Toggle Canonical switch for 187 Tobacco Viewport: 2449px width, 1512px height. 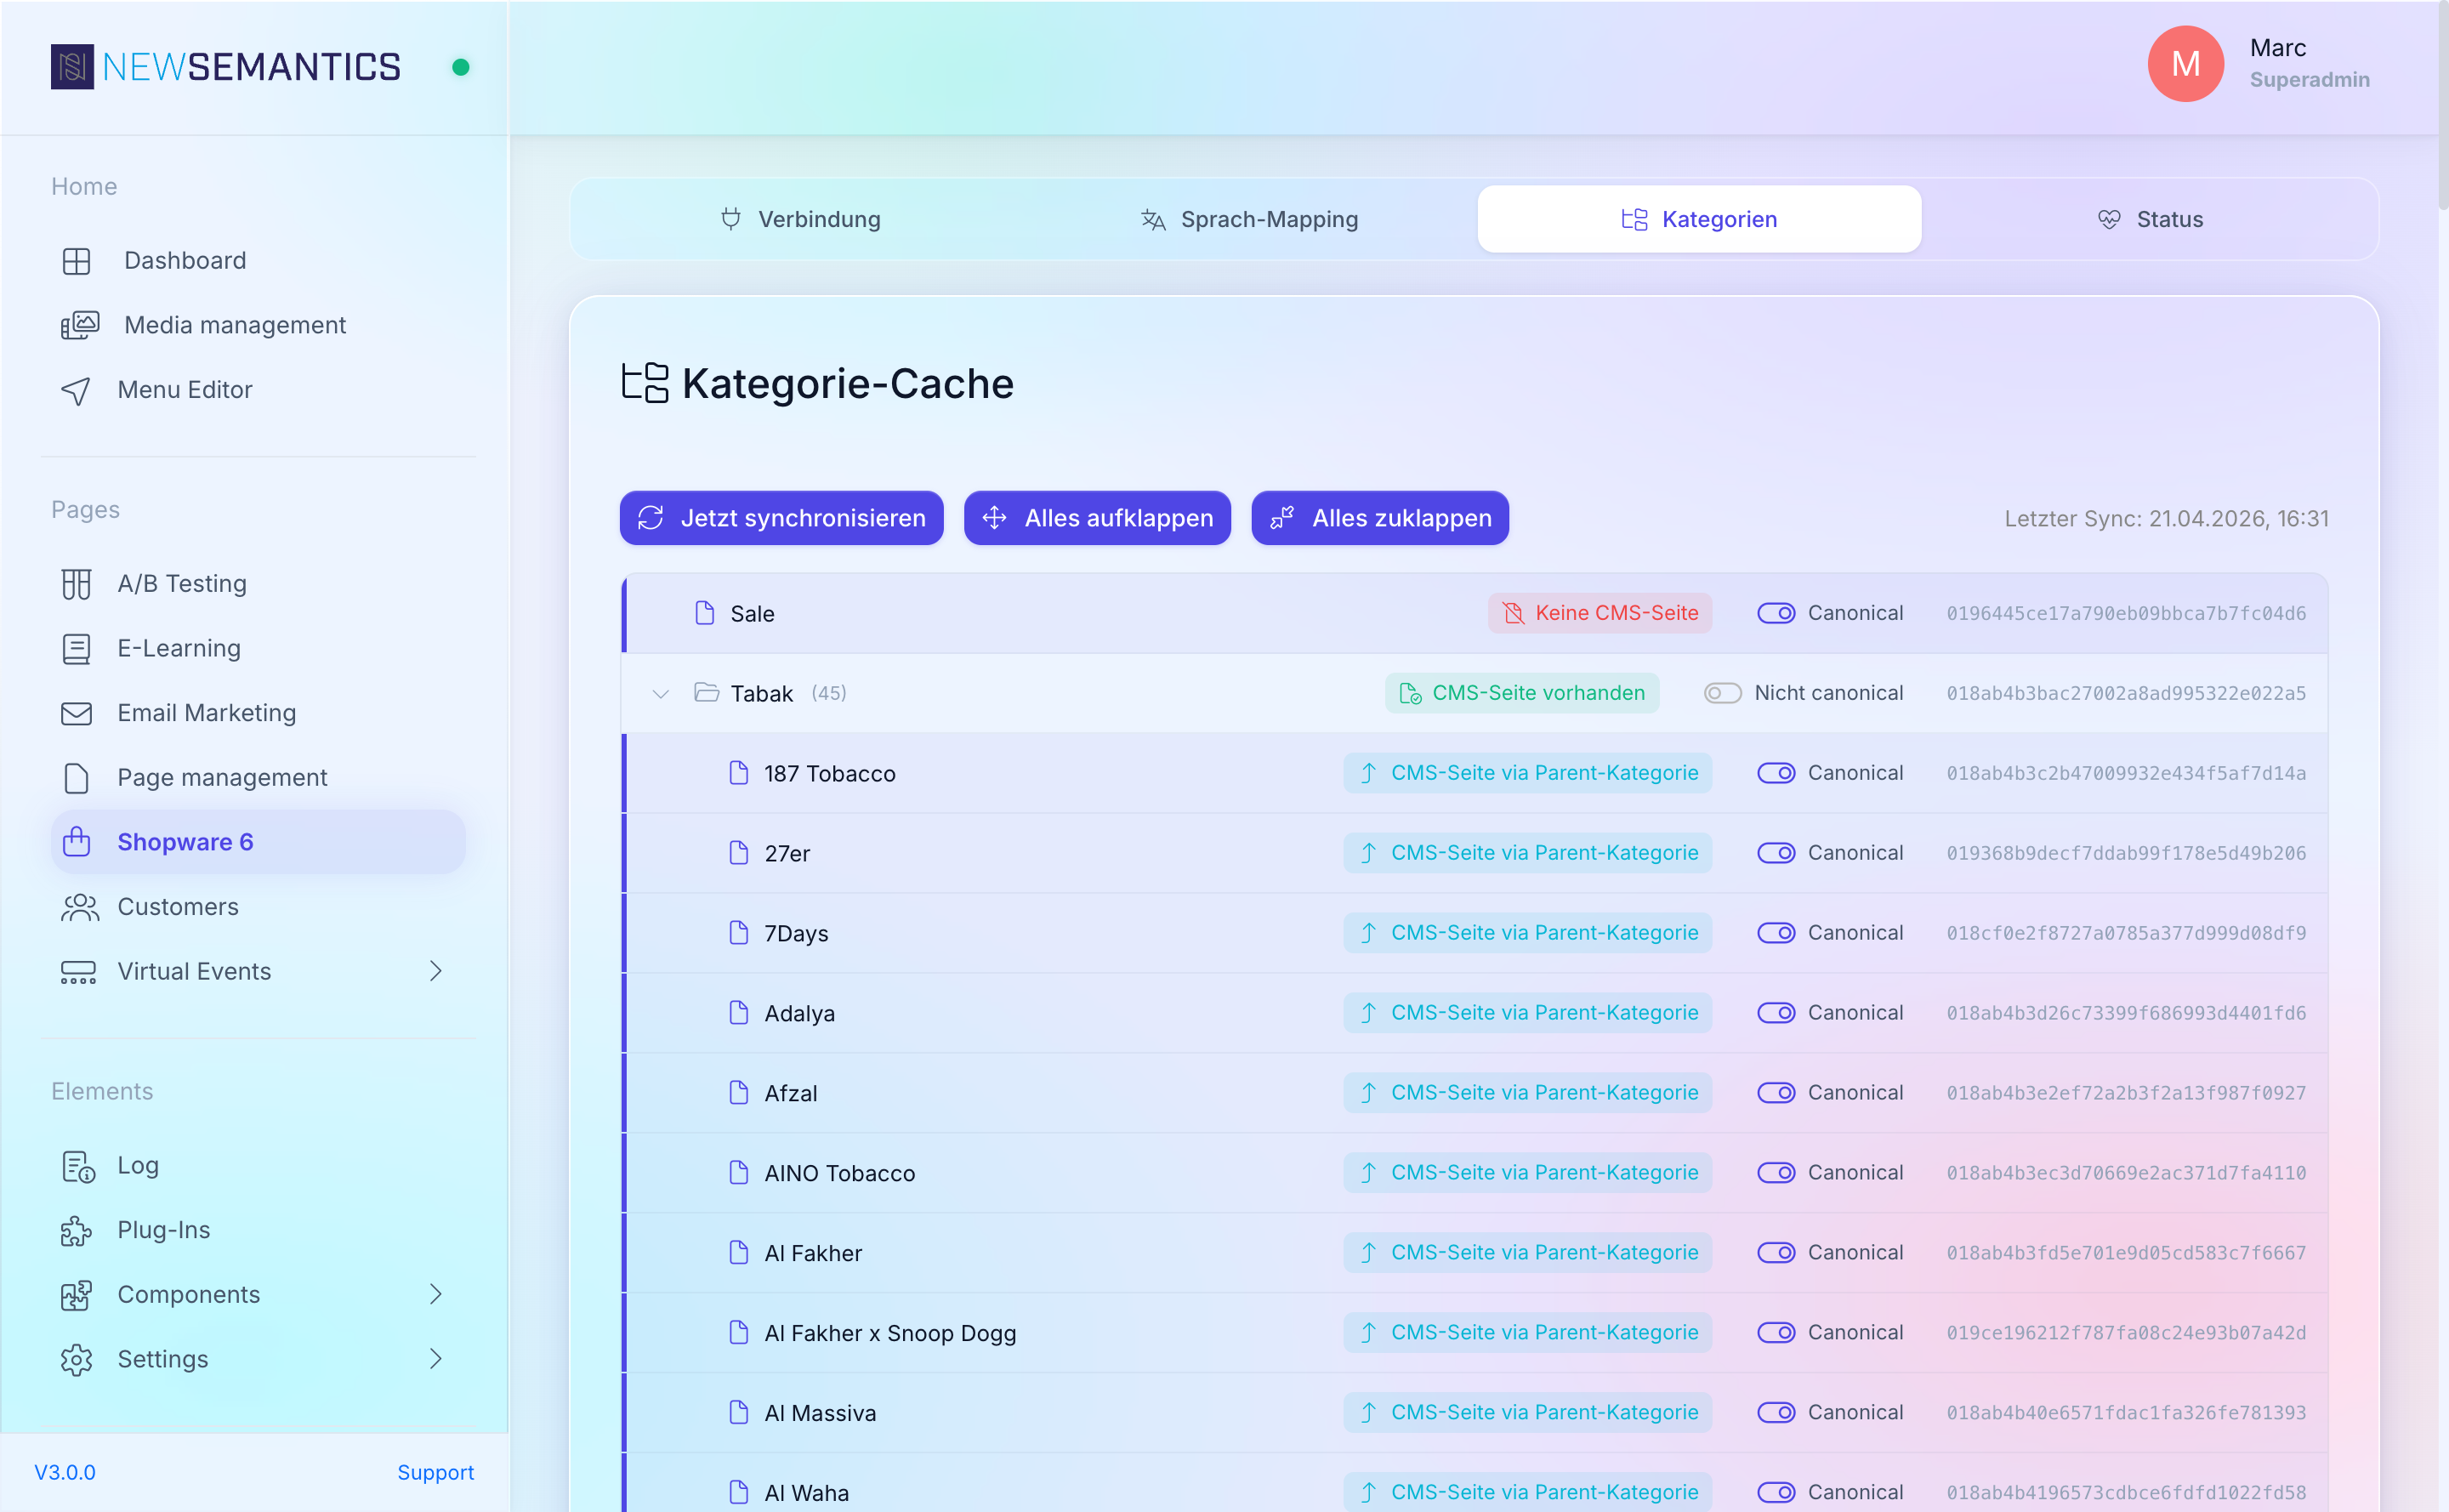[1776, 773]
